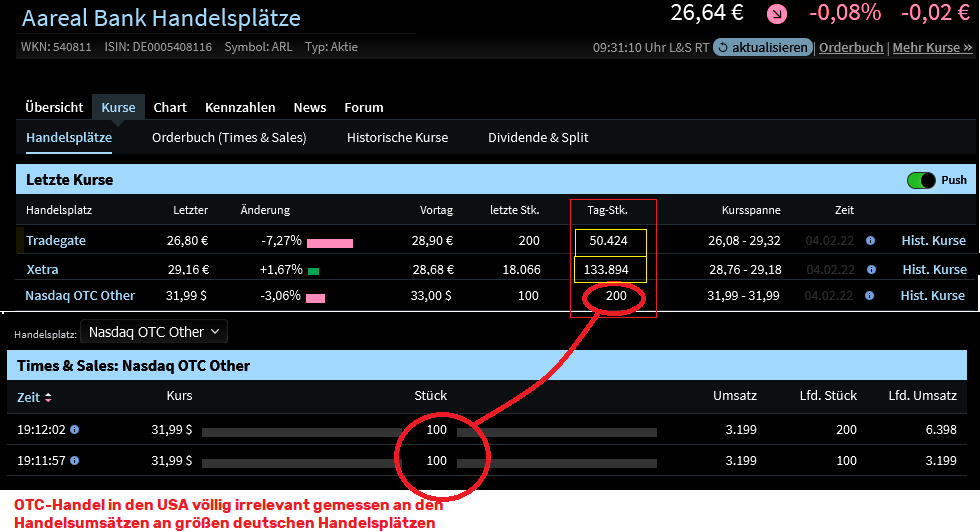The height and width of the screenshot is (532, 980).
Task: Click Nasdaq OTC Other's last price 31,99 $
Action: pos(186,296)
